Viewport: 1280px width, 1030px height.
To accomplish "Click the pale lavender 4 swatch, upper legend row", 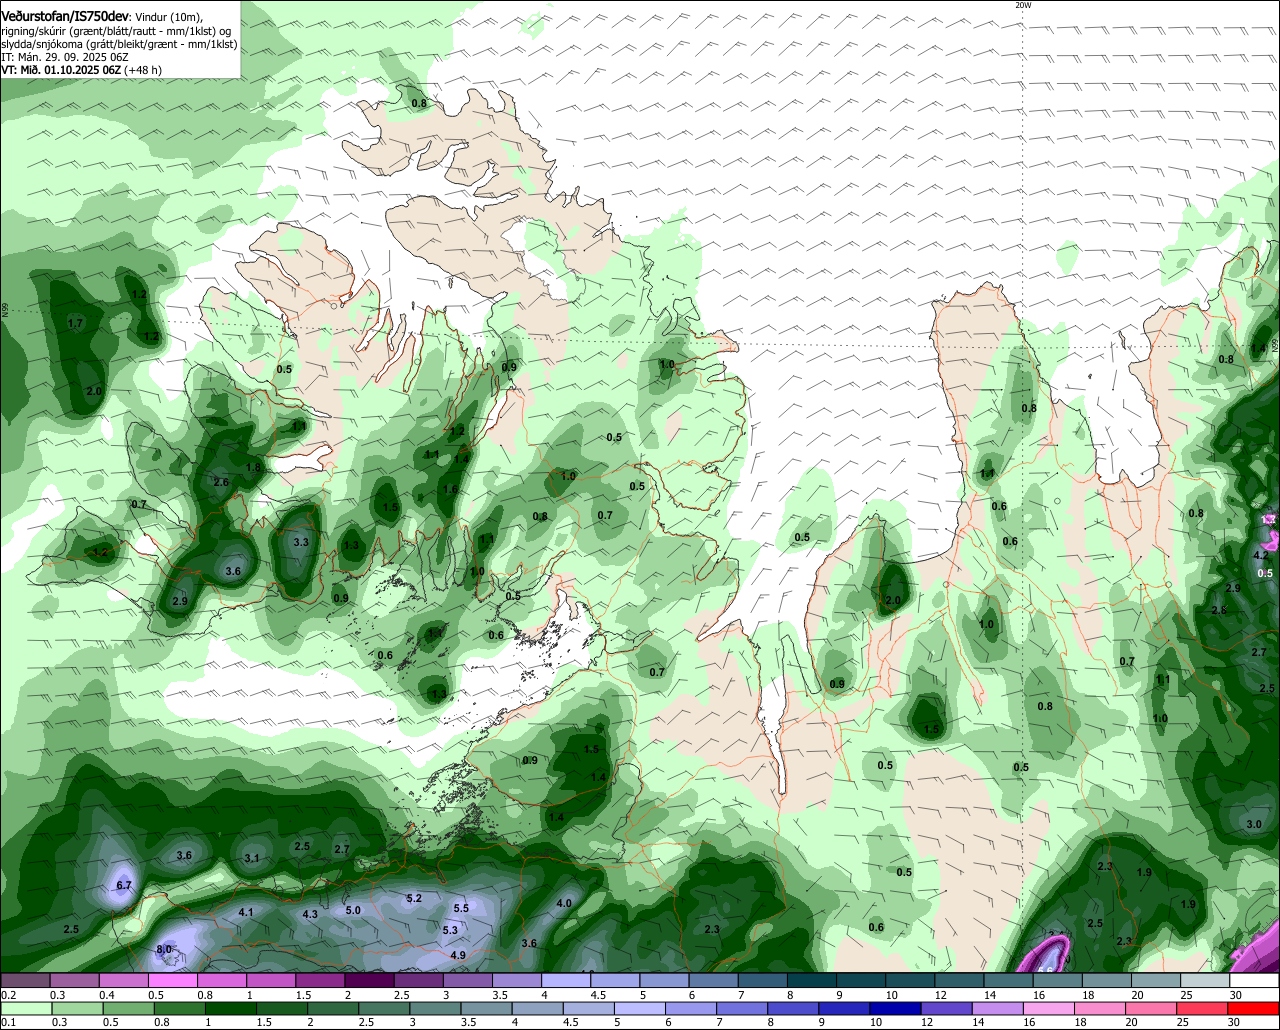I will (566, 980).
